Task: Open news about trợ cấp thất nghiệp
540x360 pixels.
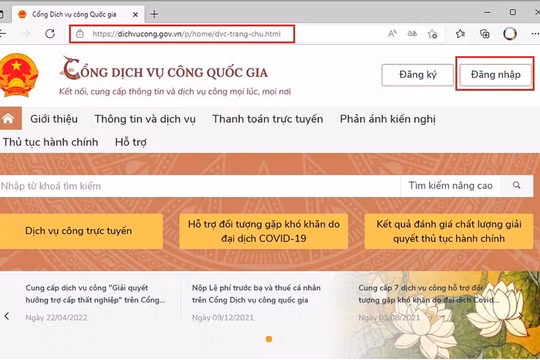Action: coord(95,294)
